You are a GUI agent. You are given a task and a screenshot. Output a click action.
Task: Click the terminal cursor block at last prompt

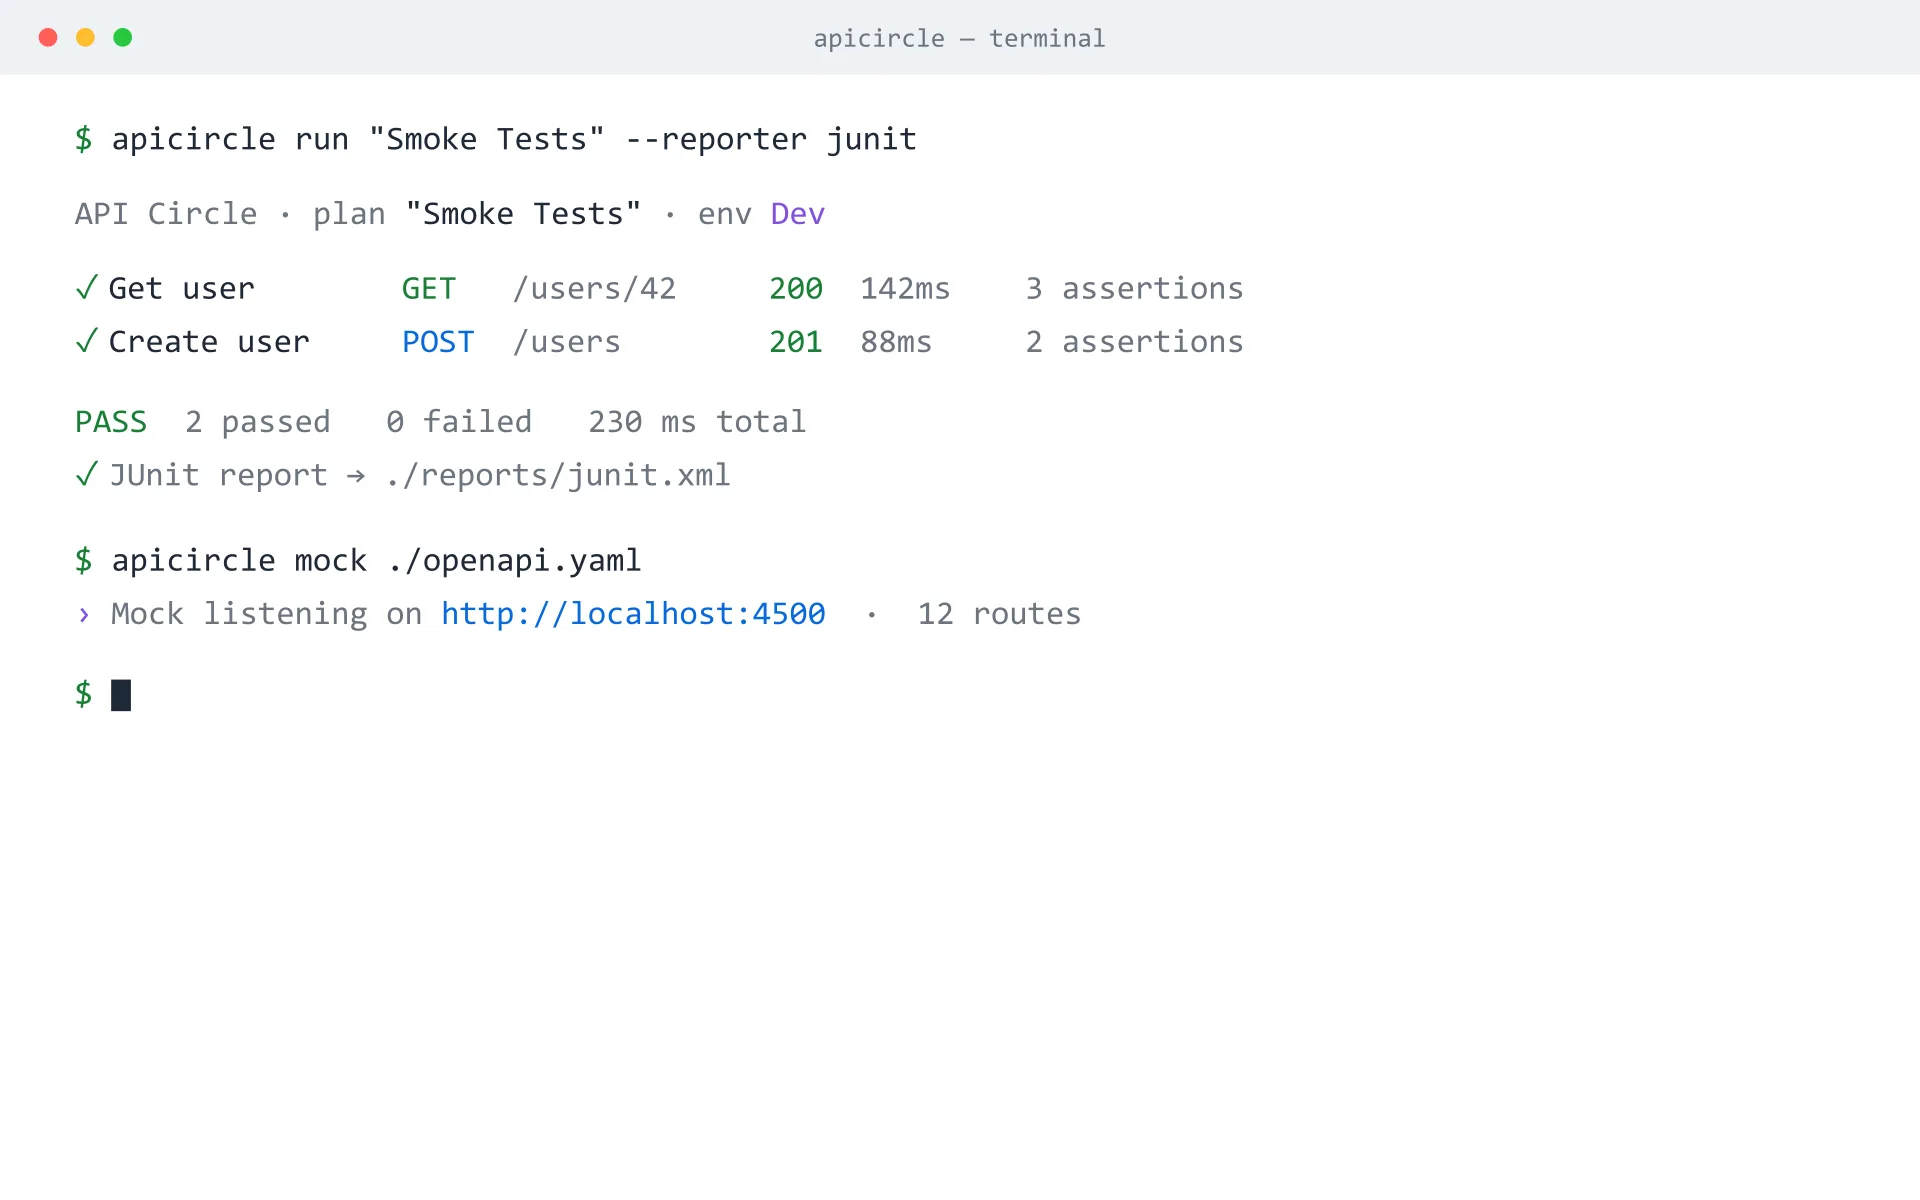(x=121, y=695)
